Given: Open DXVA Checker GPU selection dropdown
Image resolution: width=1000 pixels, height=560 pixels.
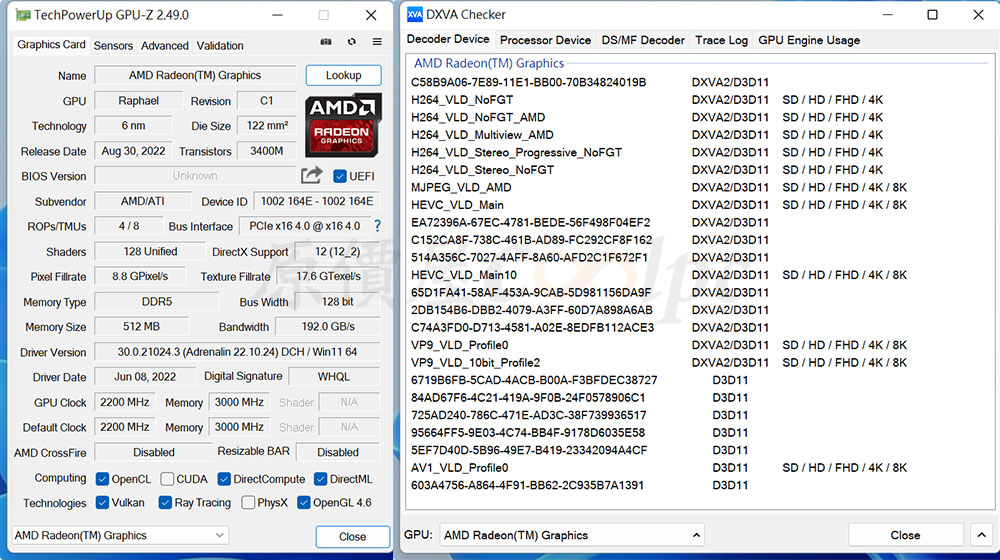Looking at the screenshot, I should pos(572,535).
